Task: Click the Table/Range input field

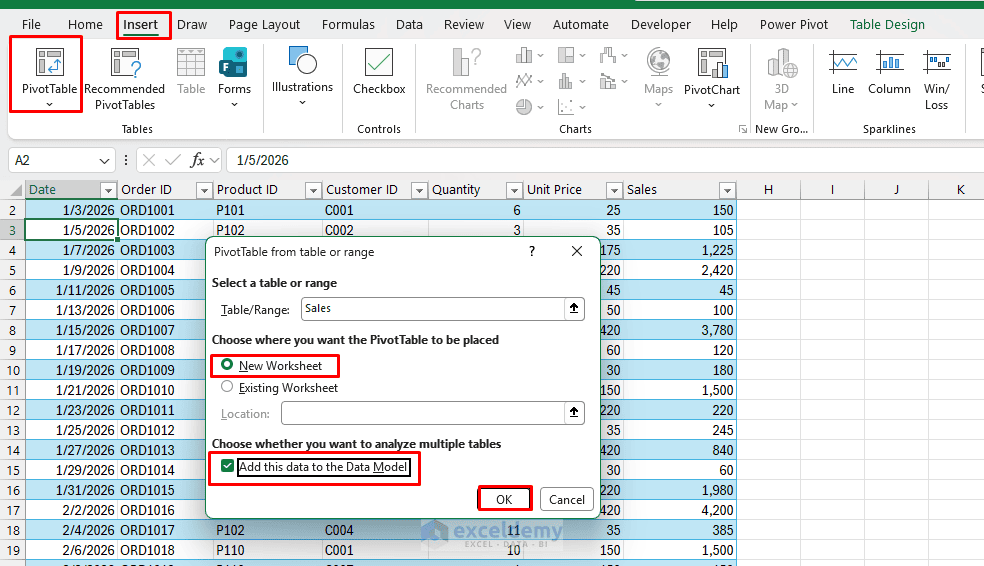Action: (433, 309)
